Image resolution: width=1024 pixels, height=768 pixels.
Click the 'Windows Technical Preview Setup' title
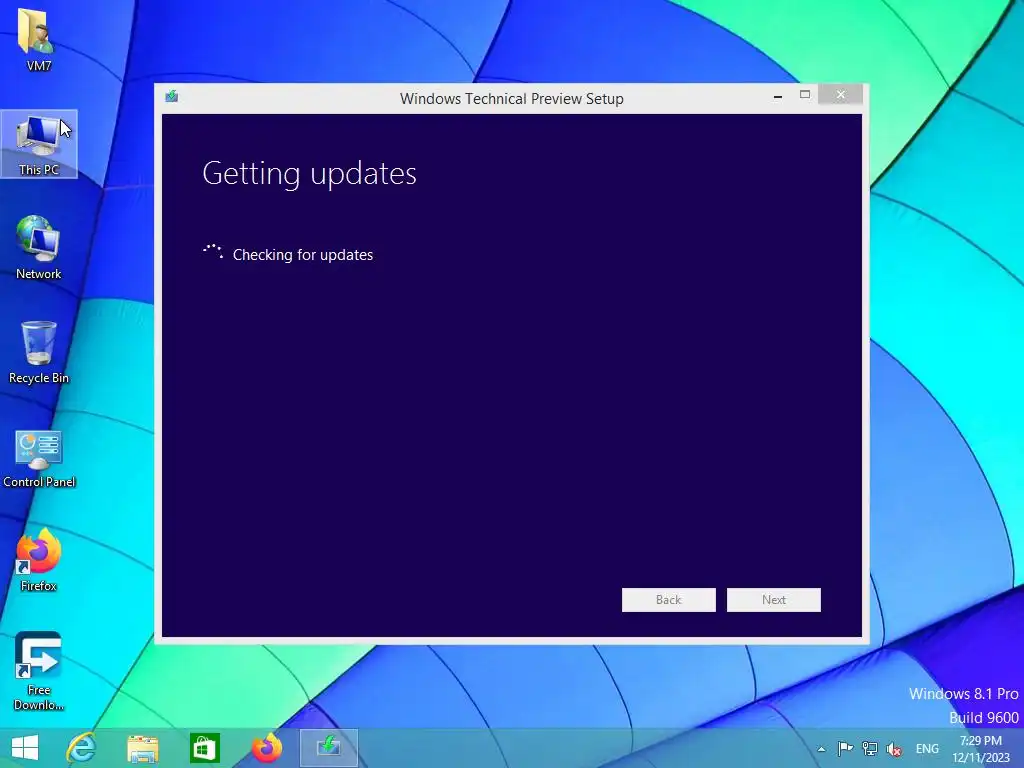click(511, 99)
